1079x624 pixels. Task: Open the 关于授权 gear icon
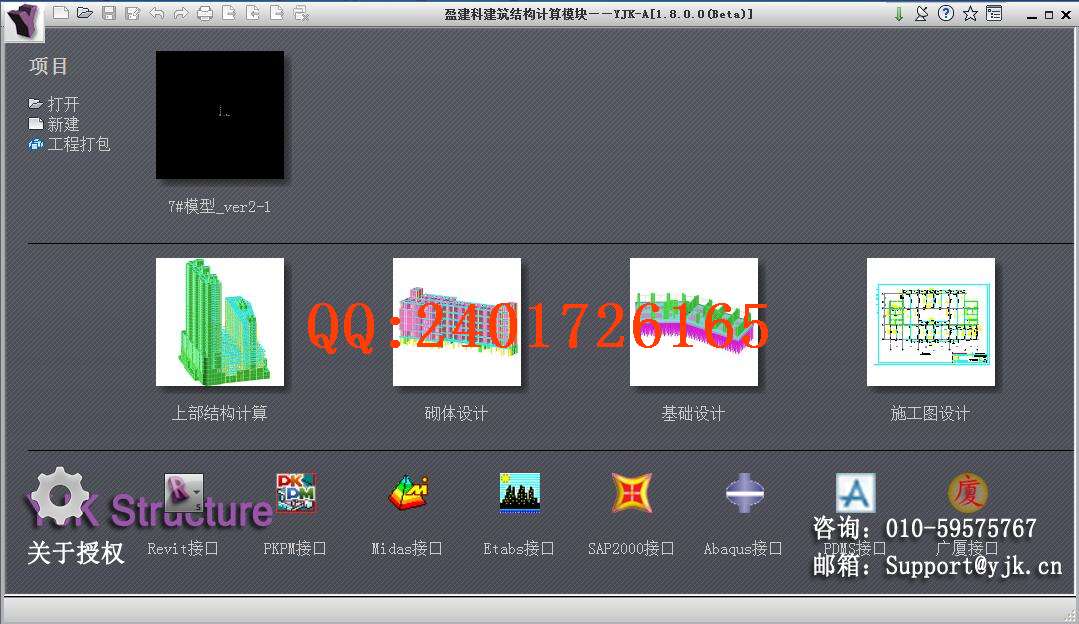pyautogui.click(x=61, y=497)
